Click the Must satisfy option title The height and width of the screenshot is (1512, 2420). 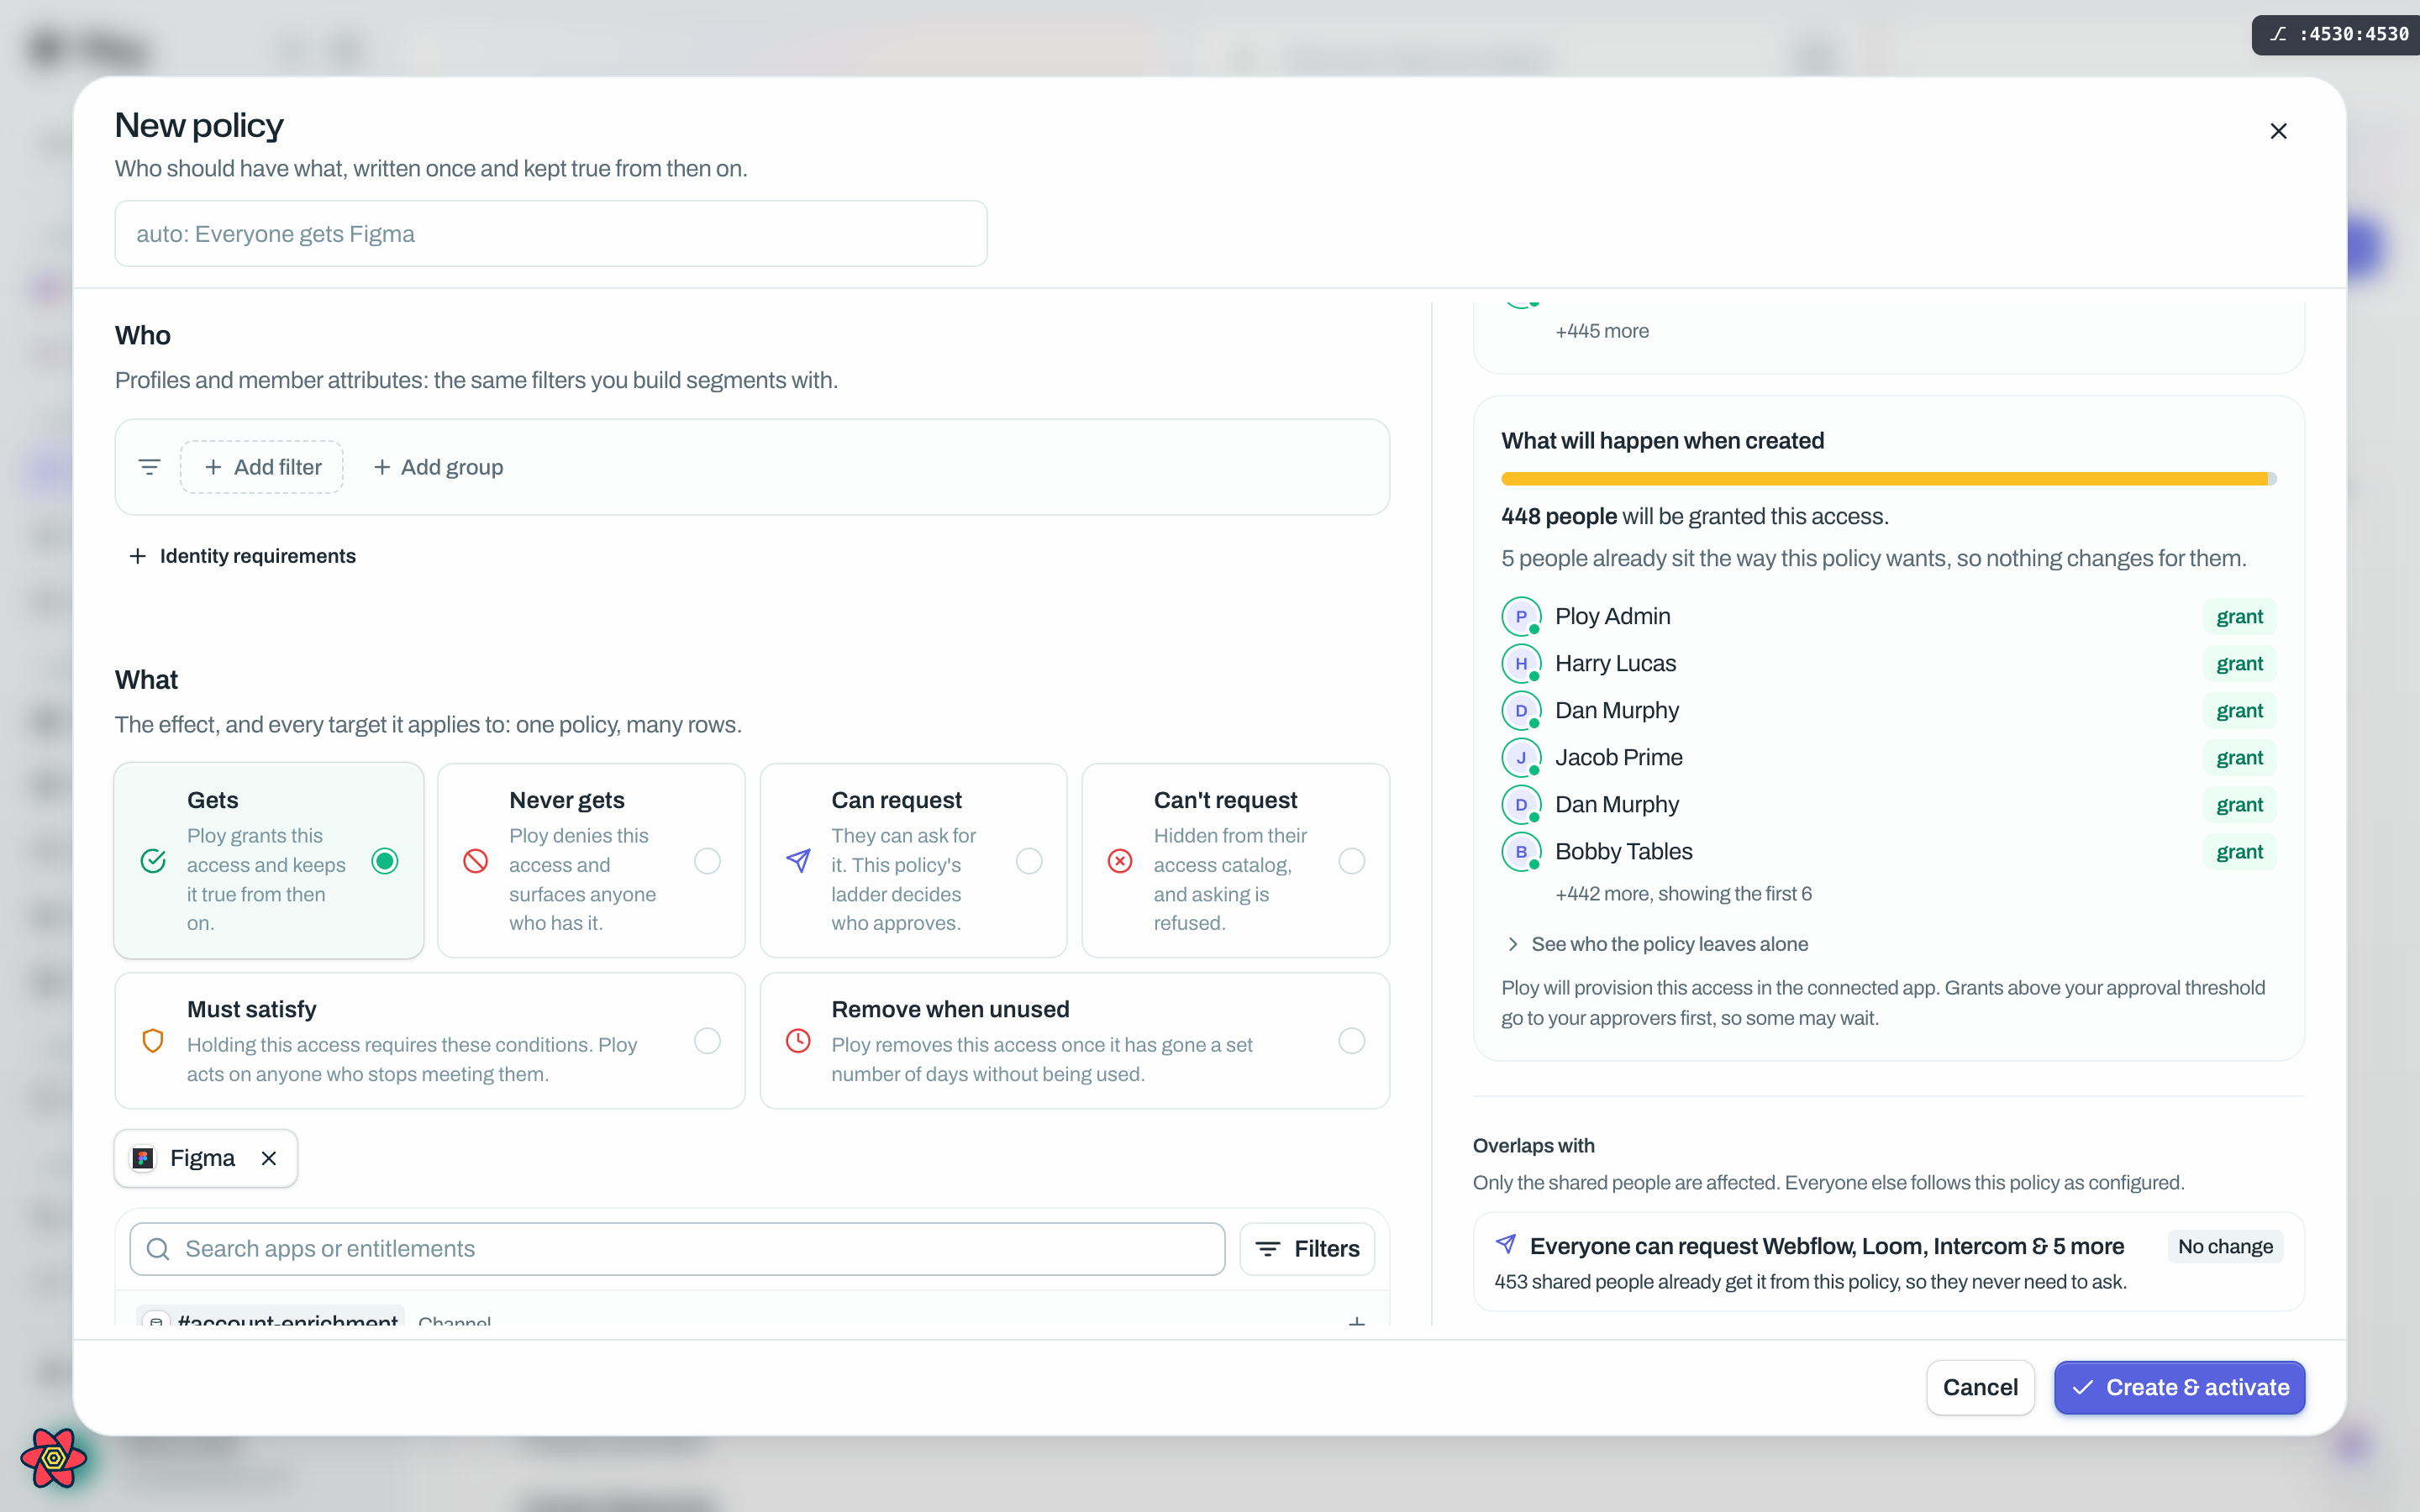(251, 1009)
